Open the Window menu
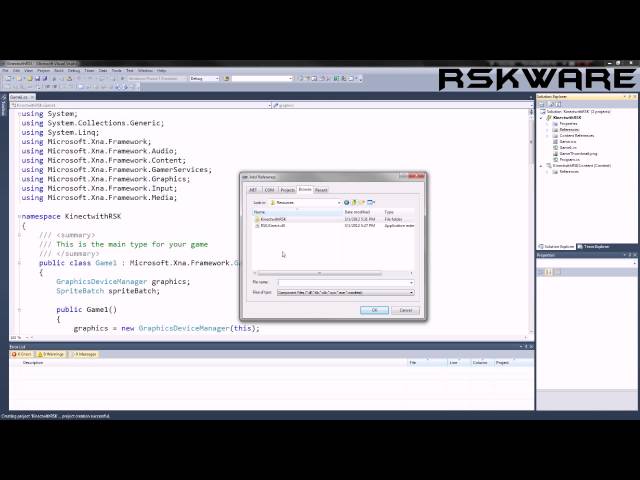The width and height of the screenshot is (640, 480). click(145, 71)
